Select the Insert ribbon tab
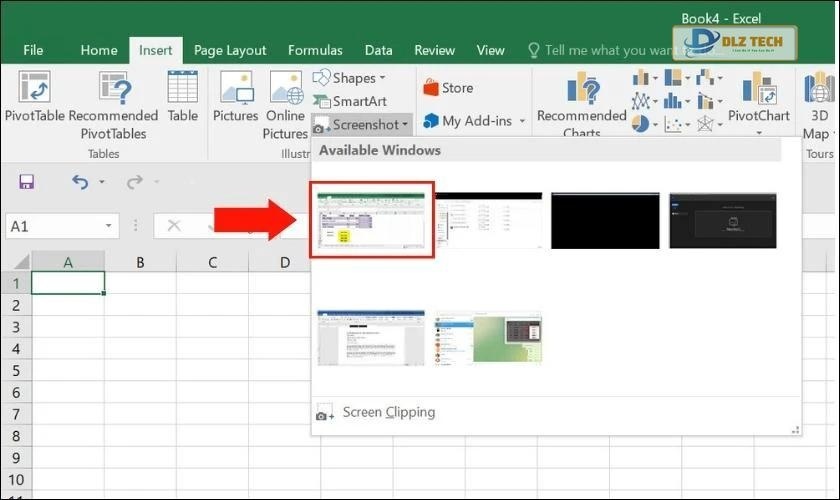Image resolution: width=840 pixels, height=500 pixels. pyautogui.click(x=155, y=50)
